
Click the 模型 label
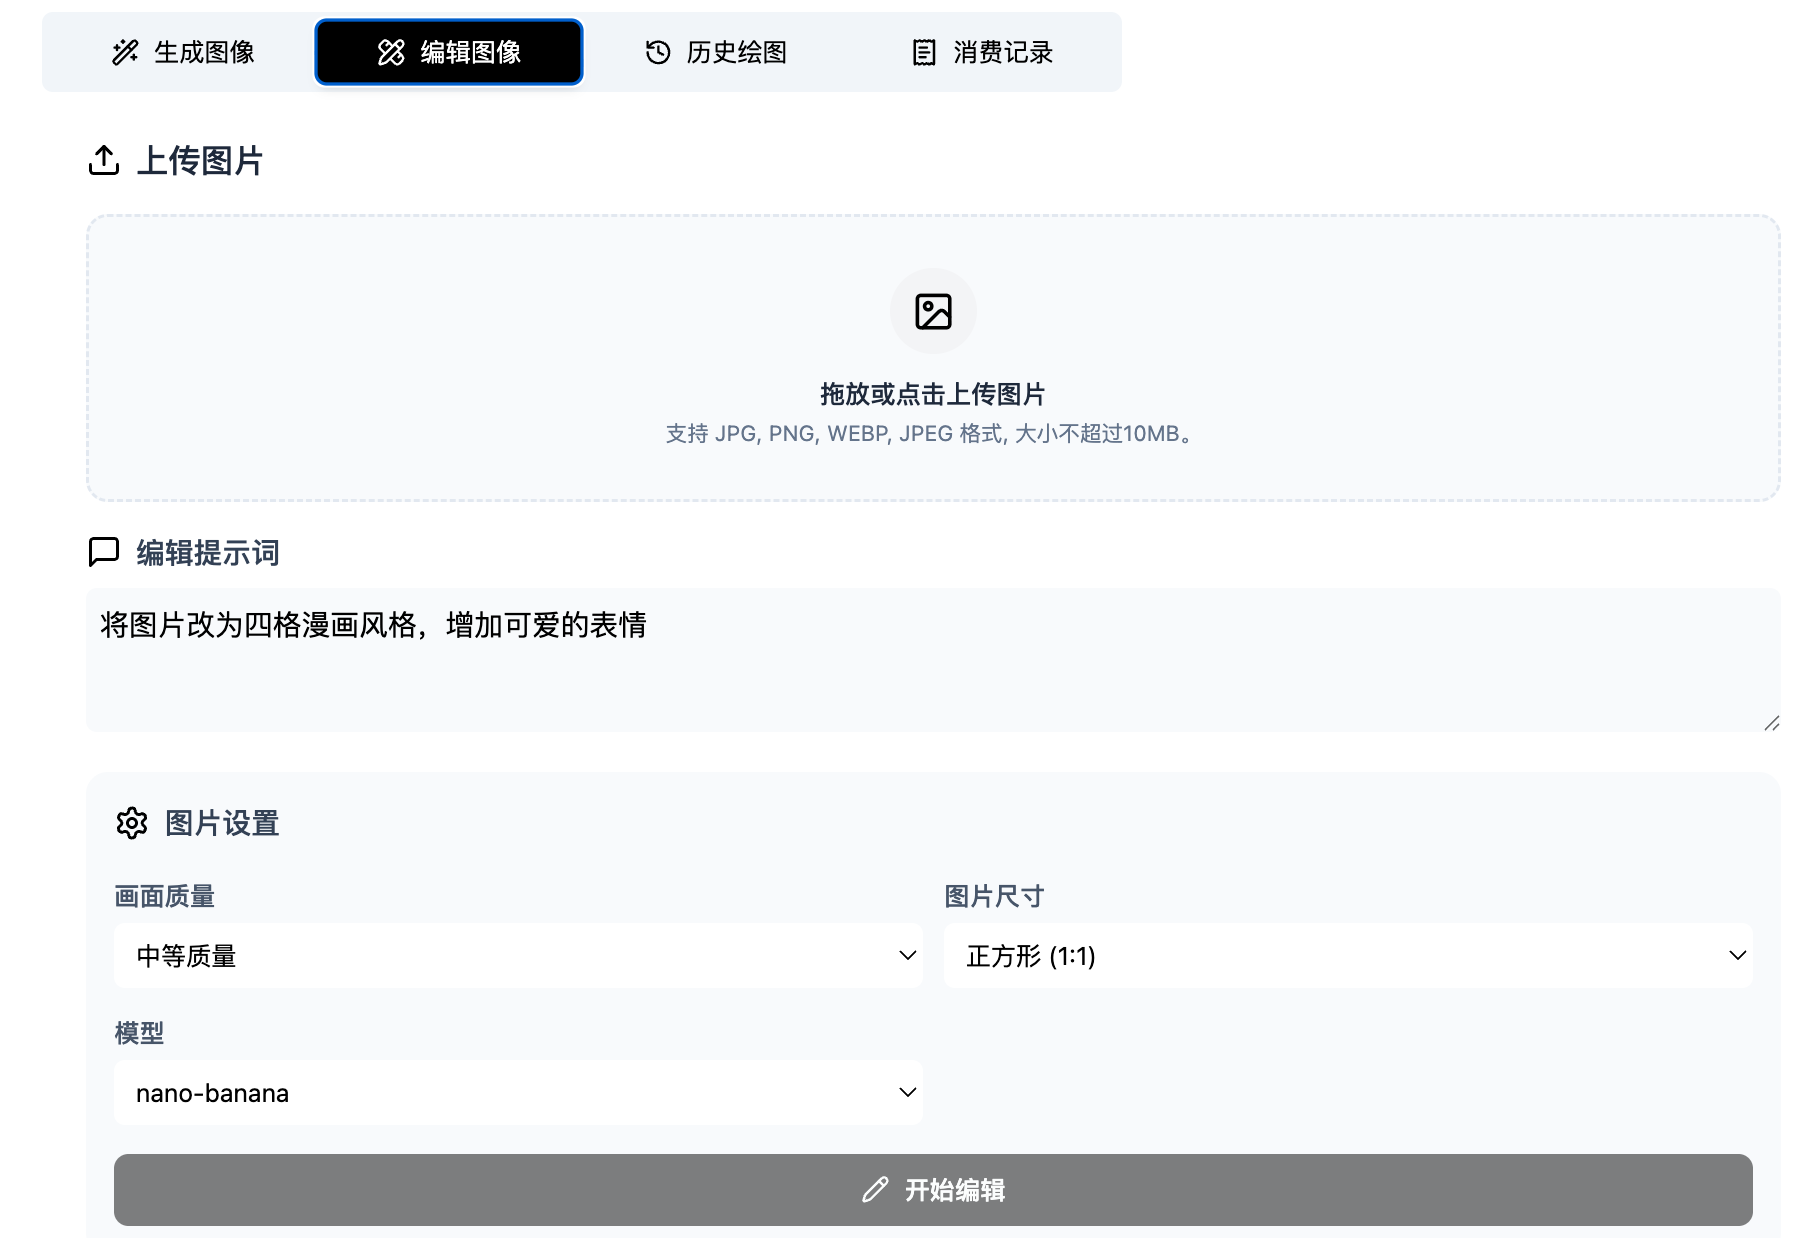coord(139,1033)
